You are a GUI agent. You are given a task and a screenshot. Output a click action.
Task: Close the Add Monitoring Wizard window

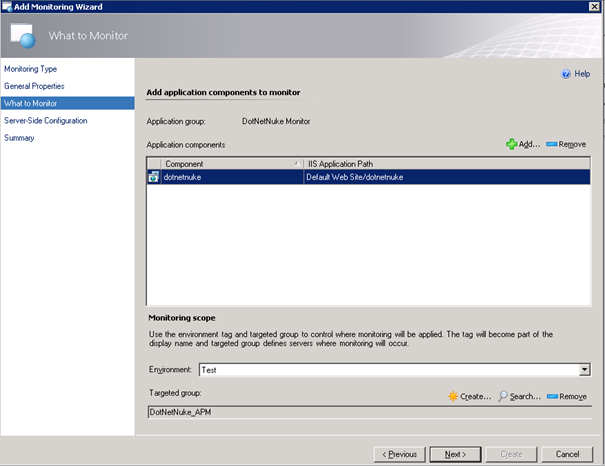tap(594, 7)
